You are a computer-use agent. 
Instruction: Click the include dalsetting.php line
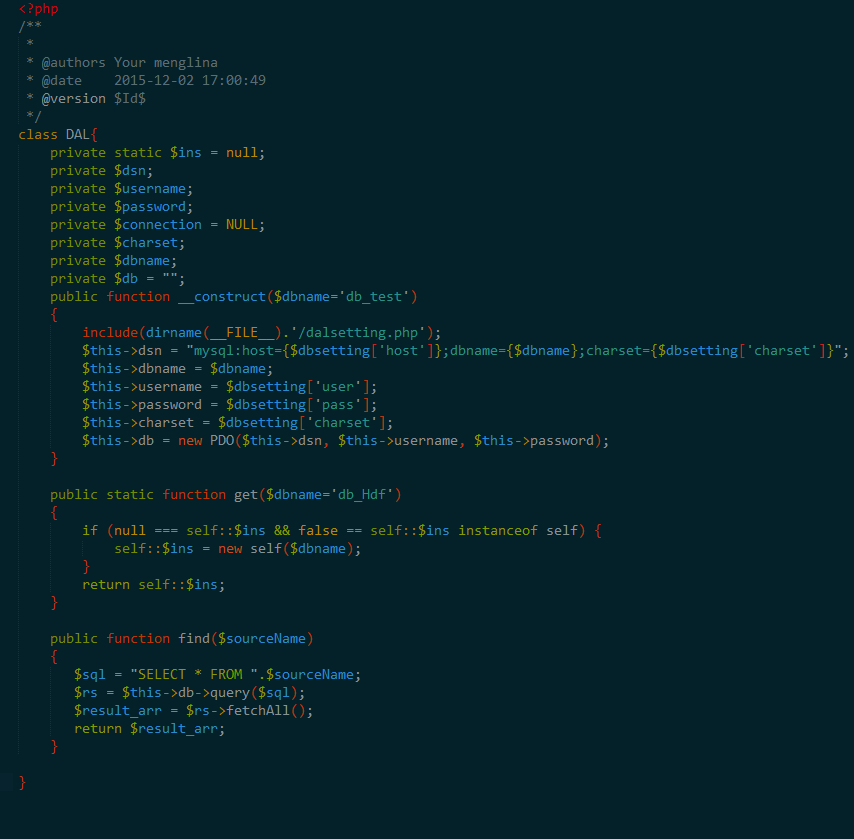(261, 332)
